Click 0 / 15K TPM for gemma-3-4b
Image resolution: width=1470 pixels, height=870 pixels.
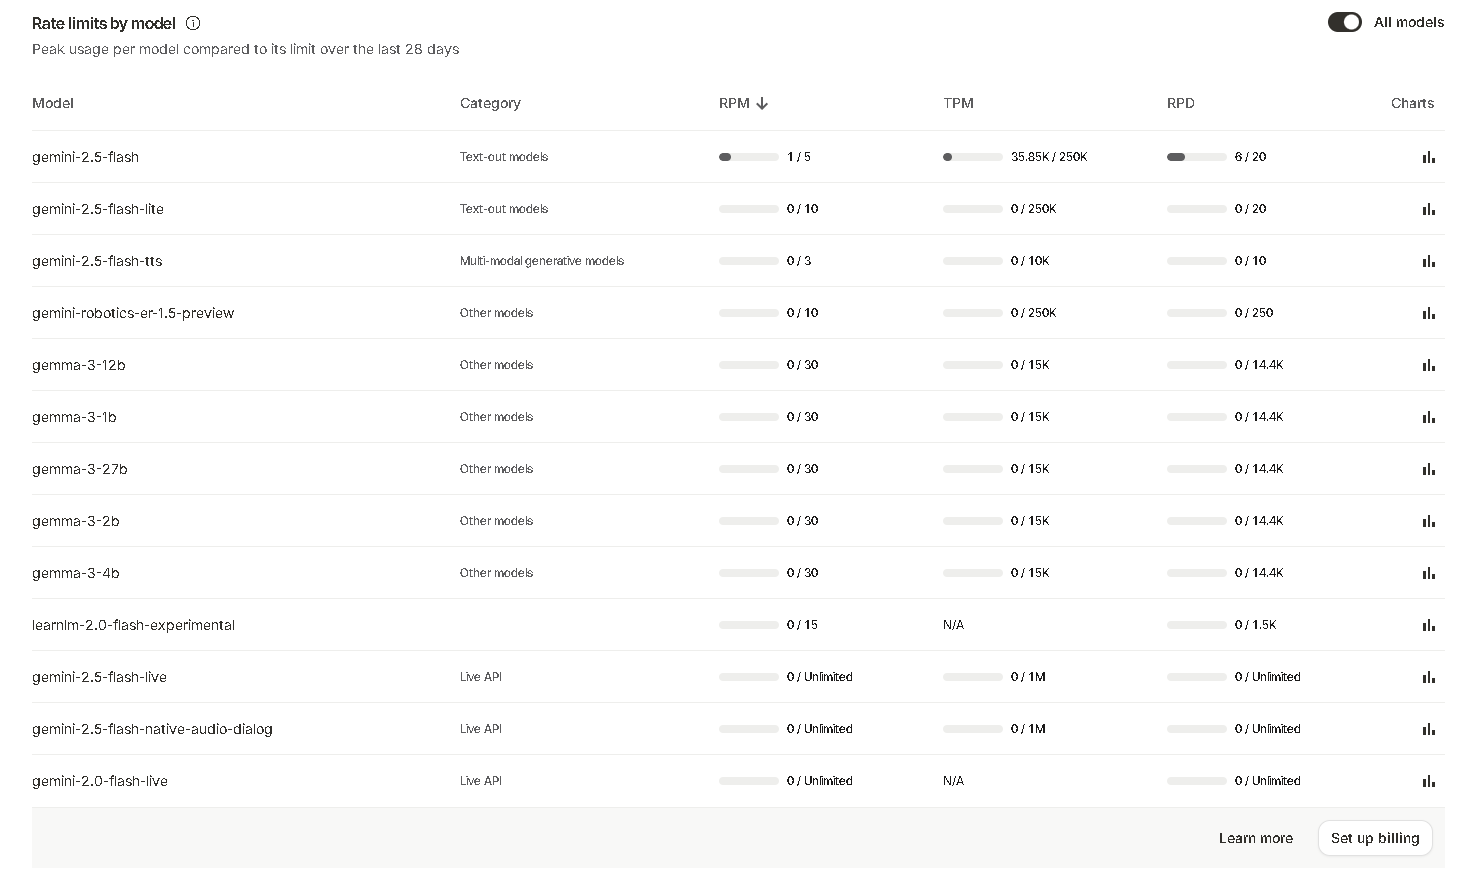tap(1030, 573)
